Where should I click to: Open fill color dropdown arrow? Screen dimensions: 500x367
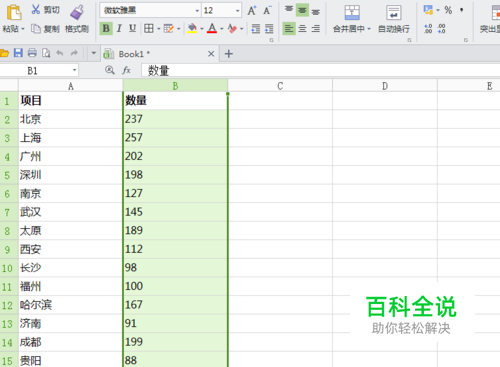202,29
